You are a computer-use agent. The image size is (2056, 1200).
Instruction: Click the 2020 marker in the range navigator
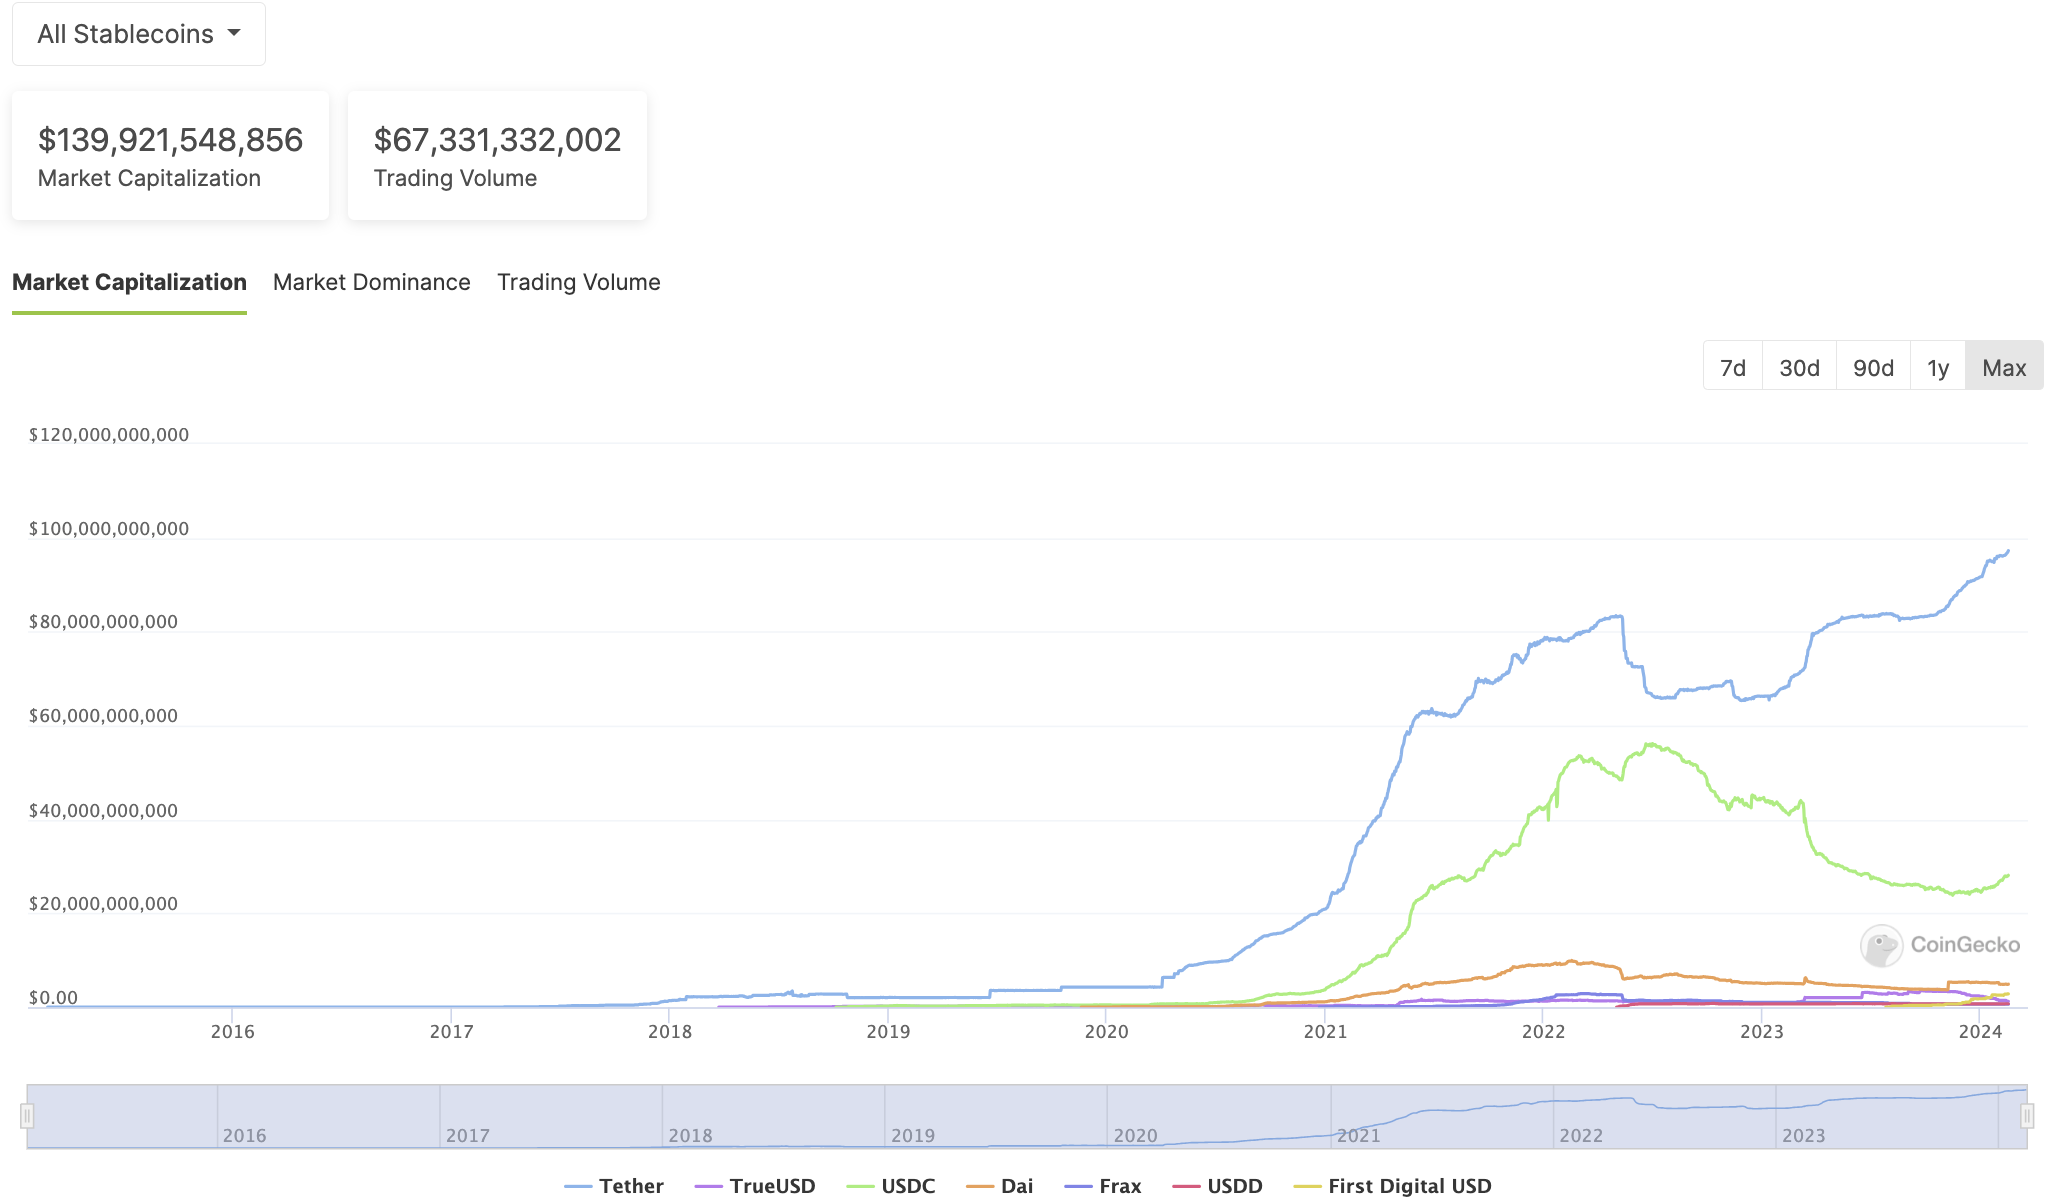1135,1136
